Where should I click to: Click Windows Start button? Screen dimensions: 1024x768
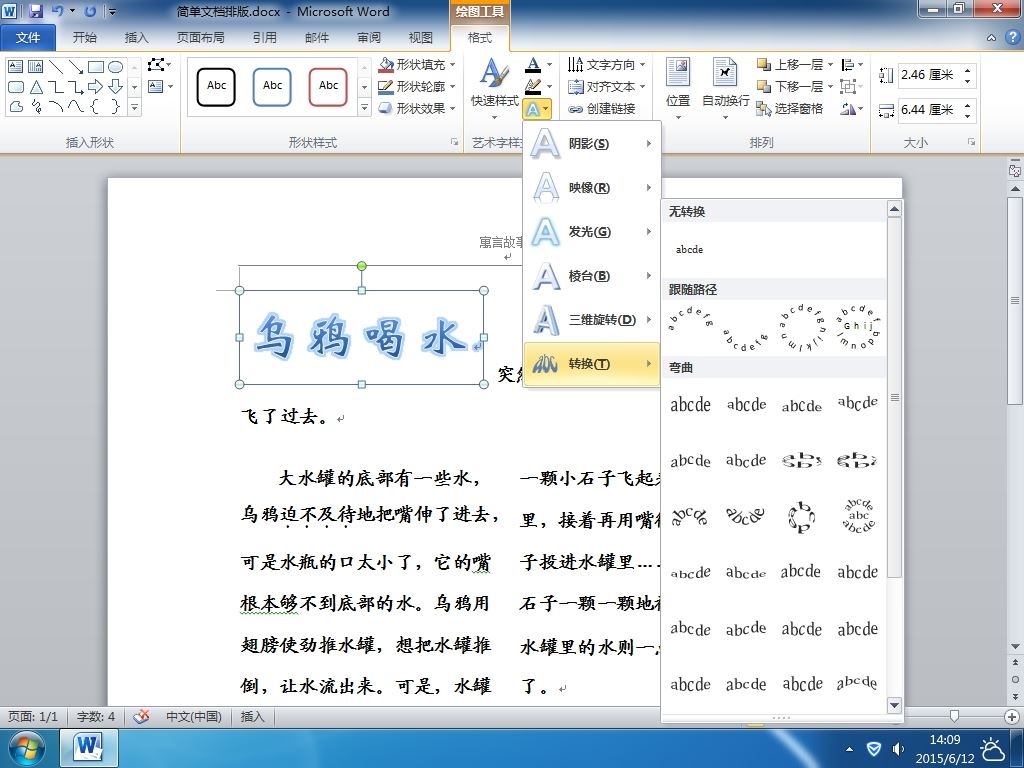pyautogui.click(x=25, y=748)
